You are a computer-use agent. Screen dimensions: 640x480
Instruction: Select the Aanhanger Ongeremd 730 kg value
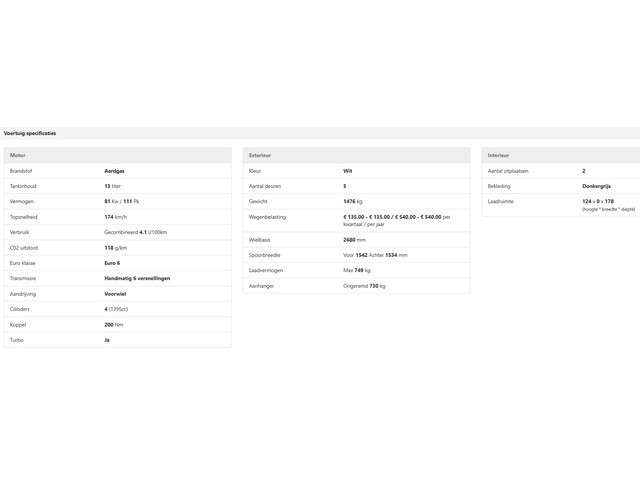click(x=364, y=286)
